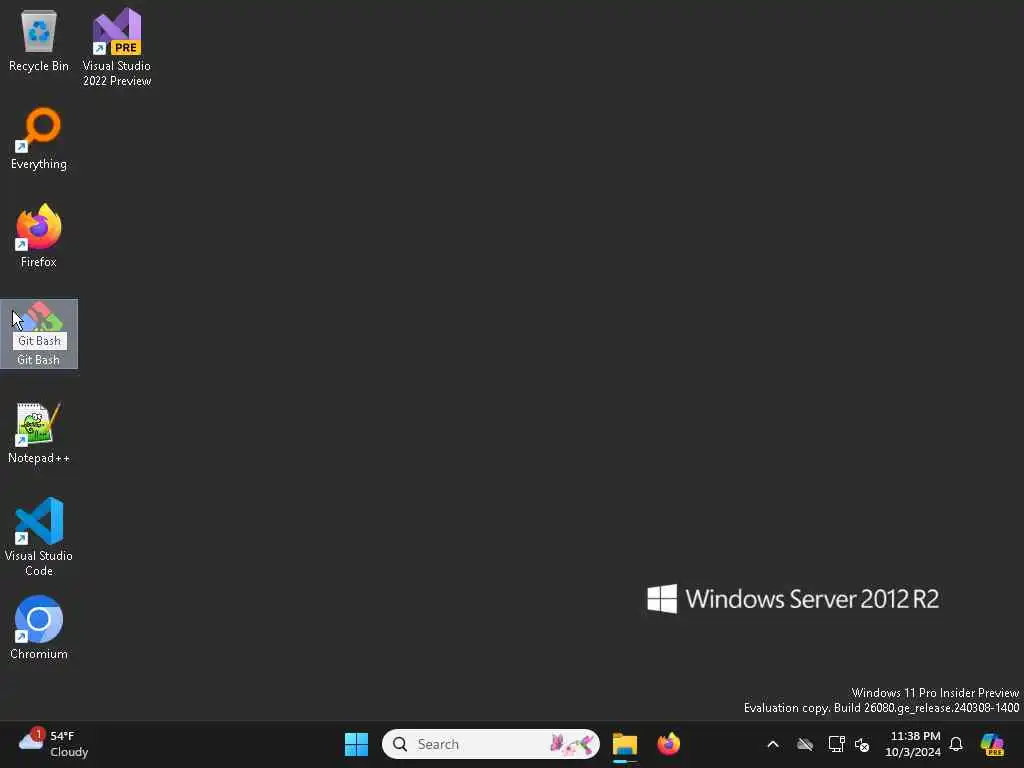
Task: Click the taskbar Search box
Action: [490, 744]
